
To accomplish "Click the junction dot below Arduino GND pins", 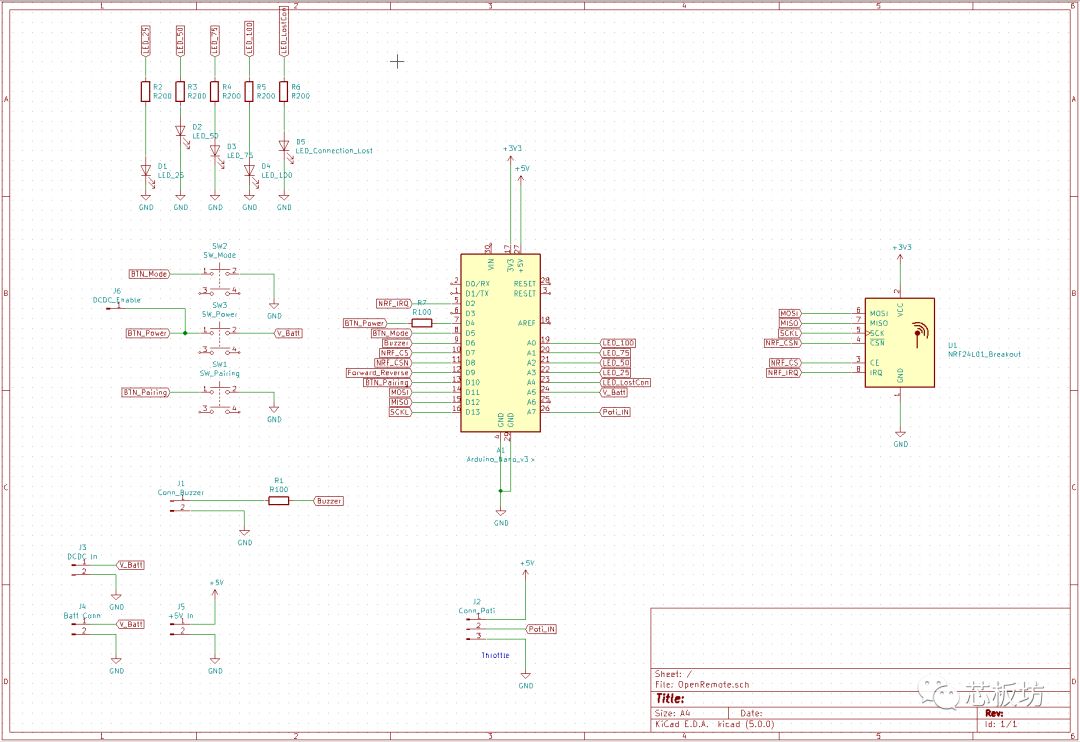I will [501, 491].
